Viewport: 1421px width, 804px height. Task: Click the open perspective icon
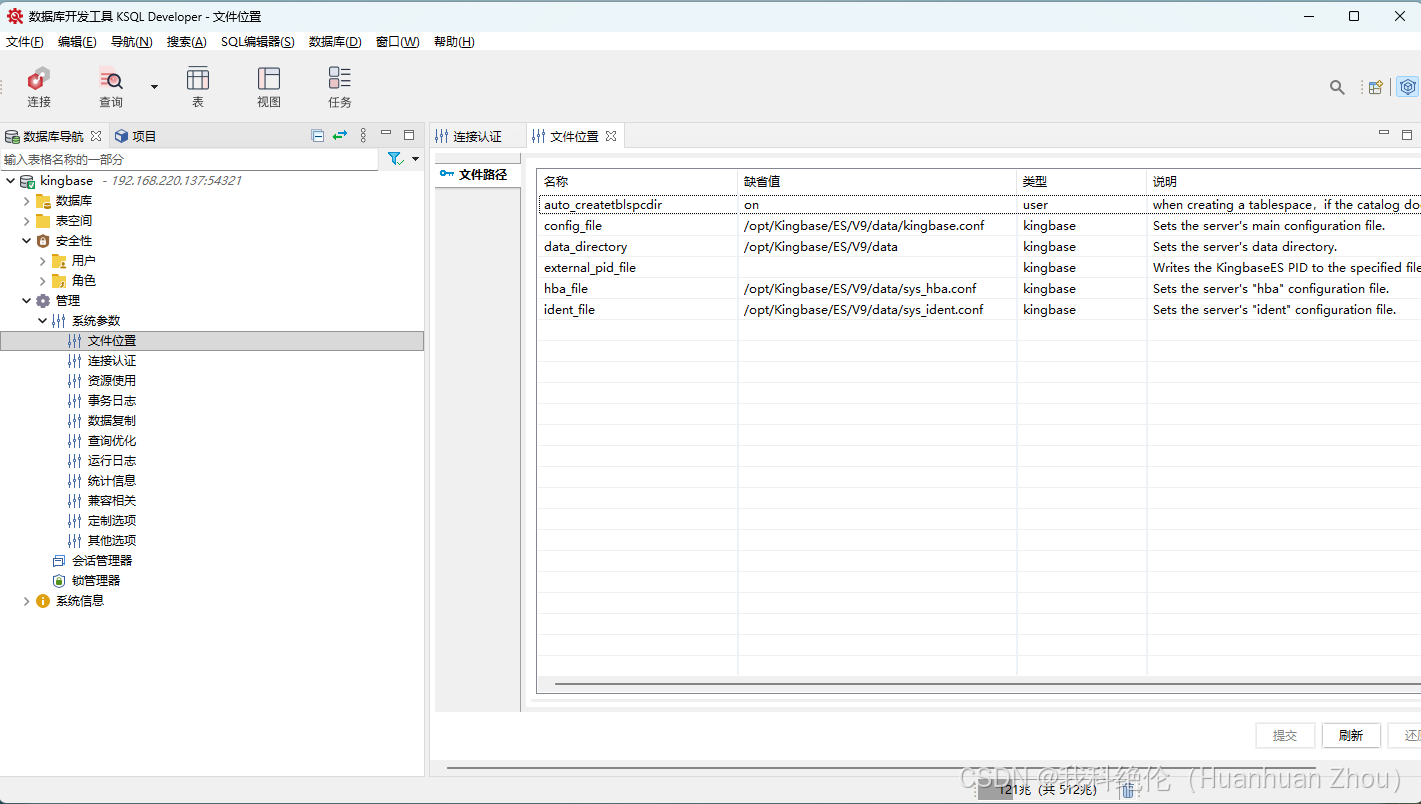1376,87
